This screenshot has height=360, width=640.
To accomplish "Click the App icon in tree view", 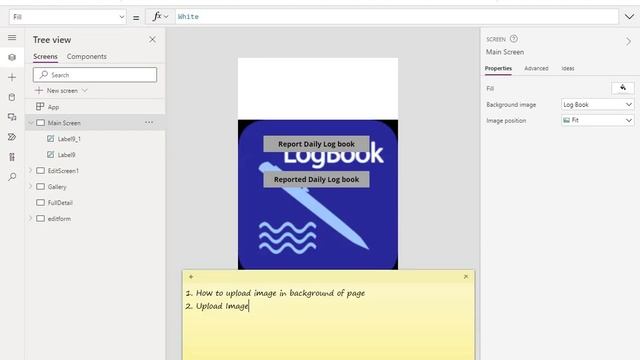I will 40,107.
